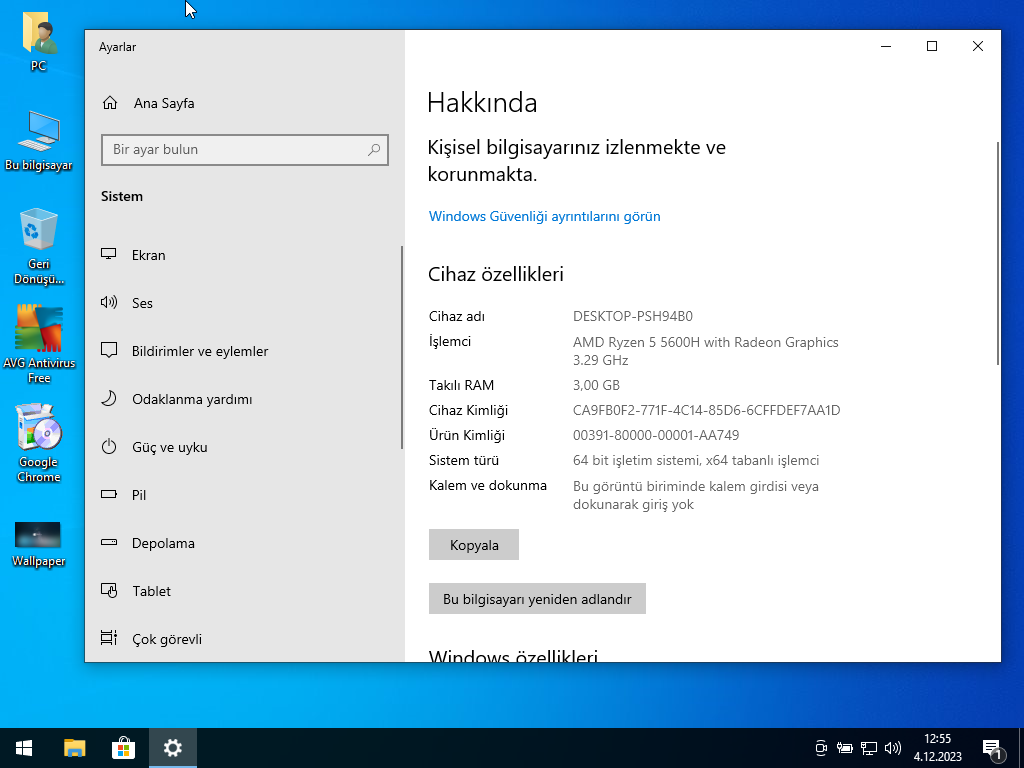Select the Tablet settings entry

pos(243,591)
